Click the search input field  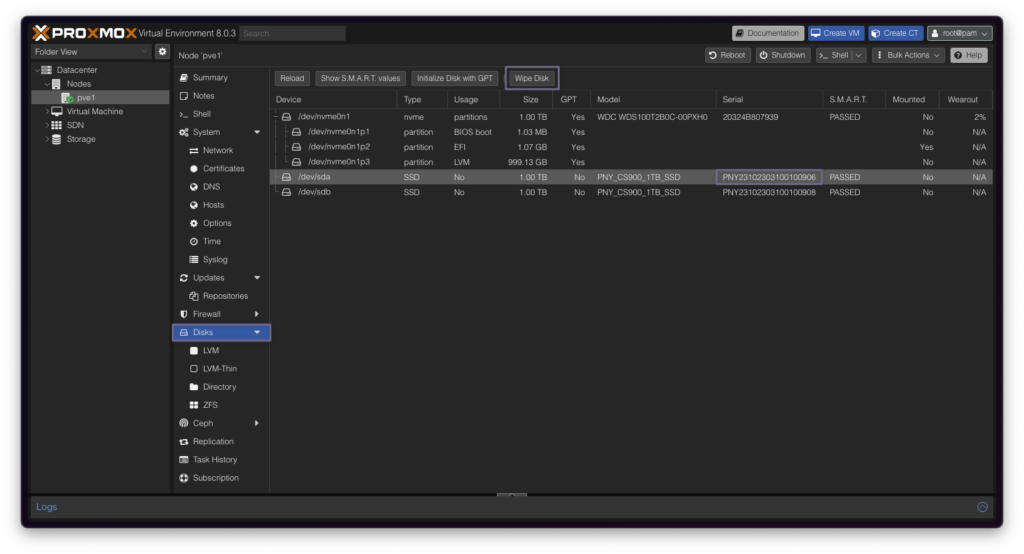click(292, 33)
